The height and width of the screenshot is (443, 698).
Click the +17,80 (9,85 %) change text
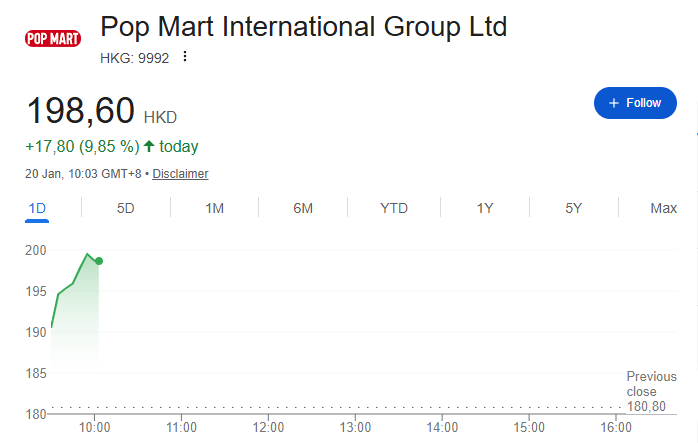tap(82, 147)
